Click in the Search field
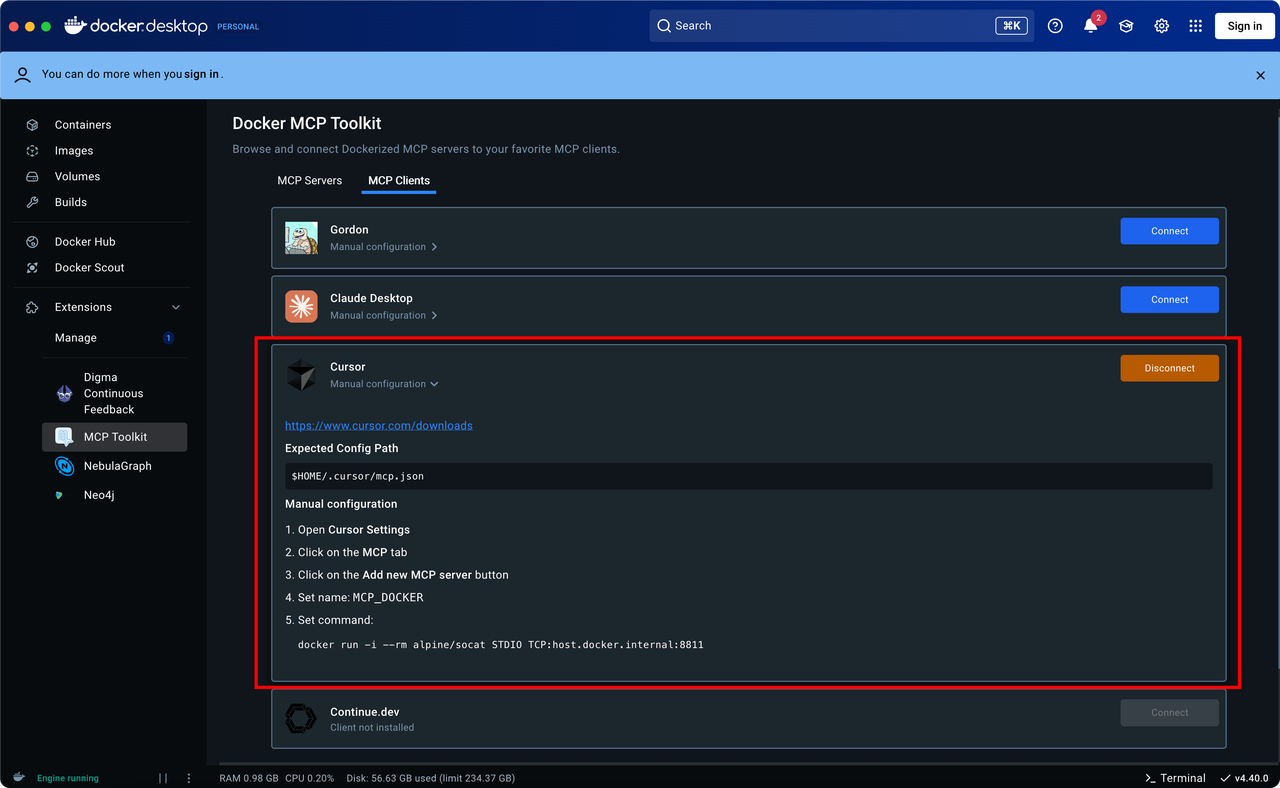1280x788 pixels. click(841, 26)
